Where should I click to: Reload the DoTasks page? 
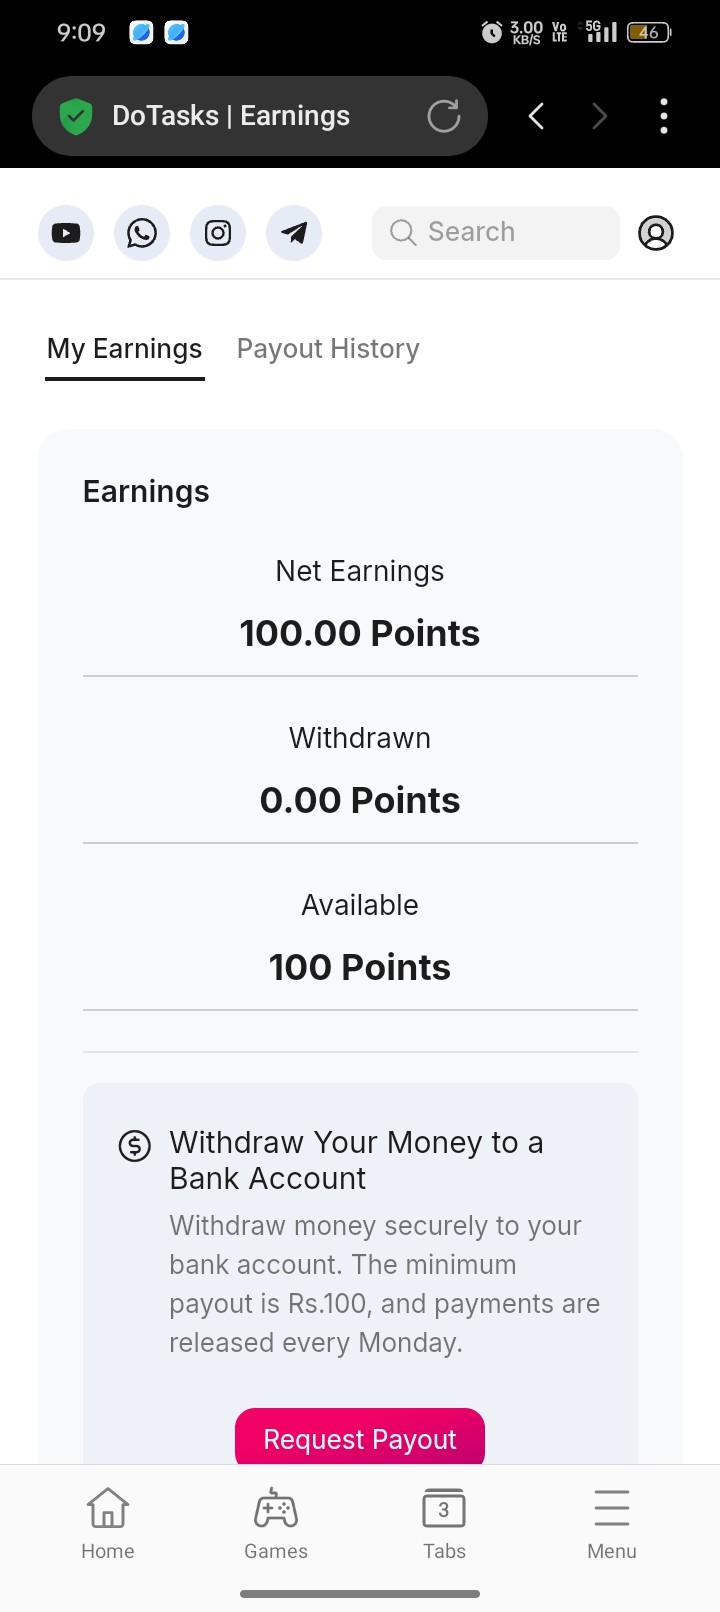click(444, 116)
